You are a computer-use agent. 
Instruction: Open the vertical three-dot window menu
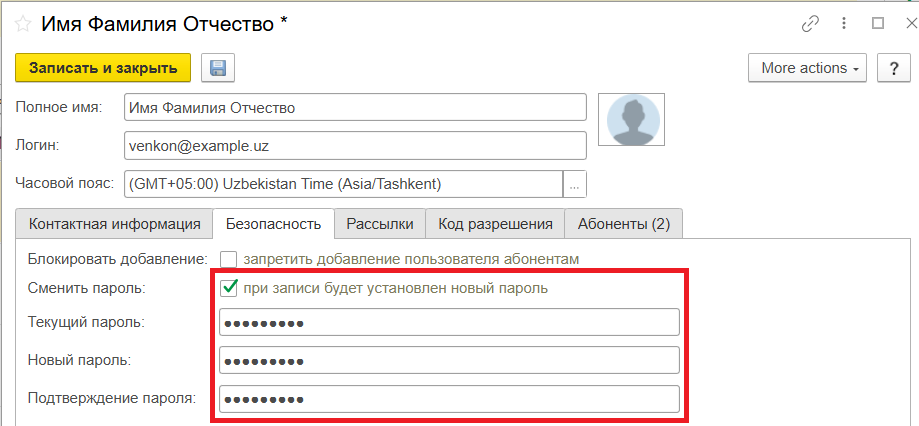tap(845, 24)
